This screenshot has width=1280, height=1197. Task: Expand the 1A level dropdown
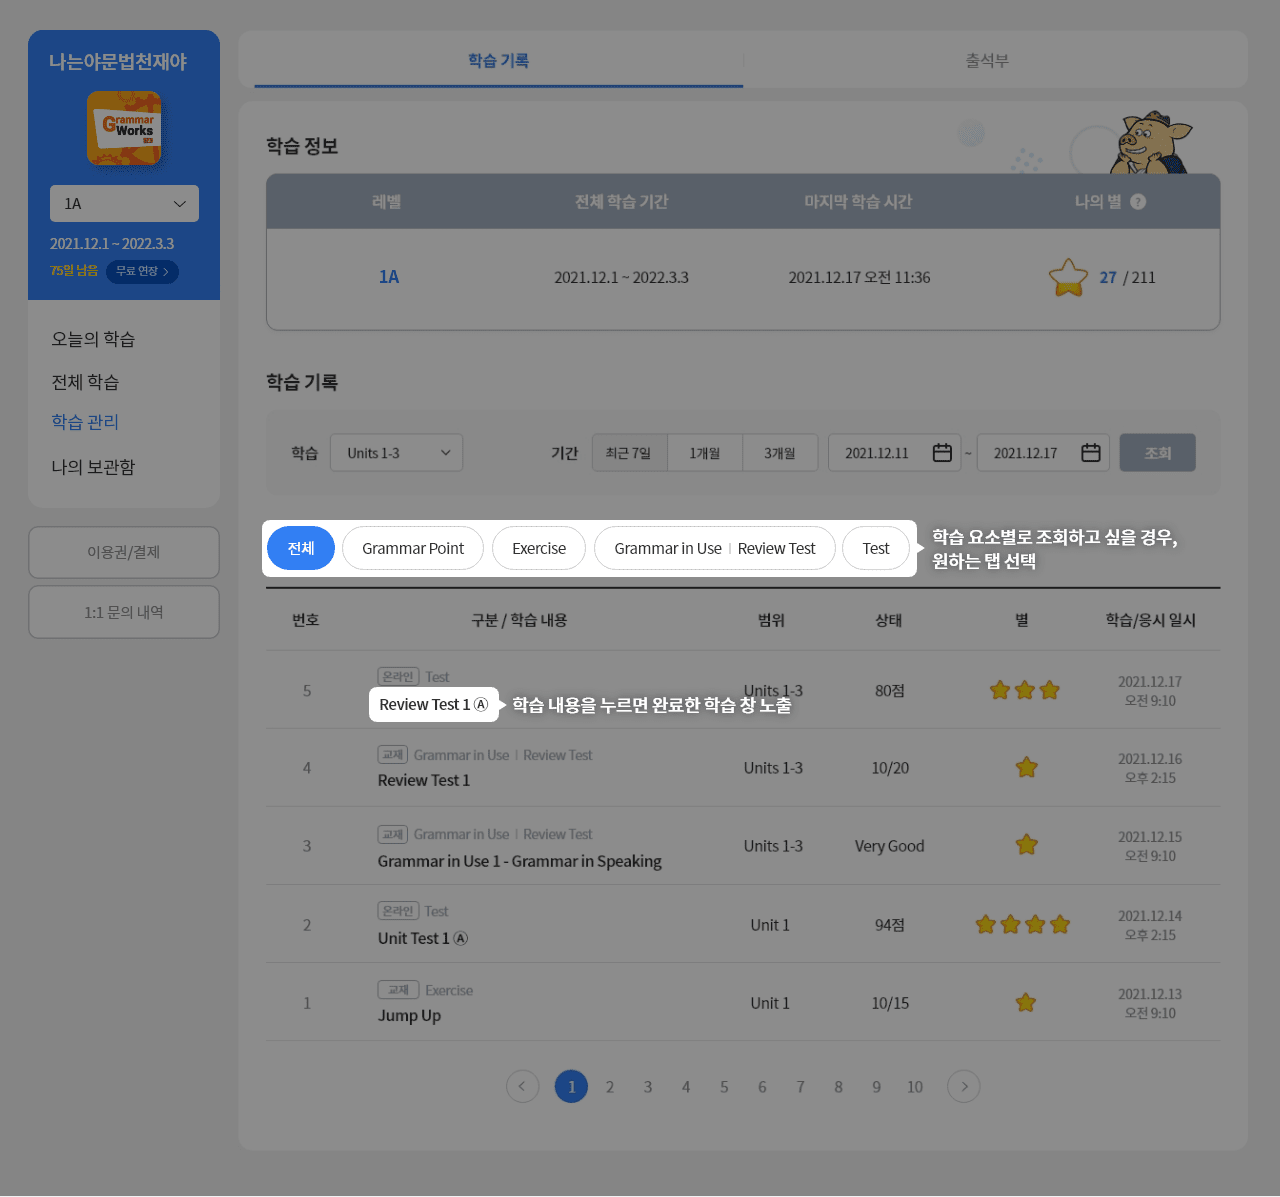(124, 204)
